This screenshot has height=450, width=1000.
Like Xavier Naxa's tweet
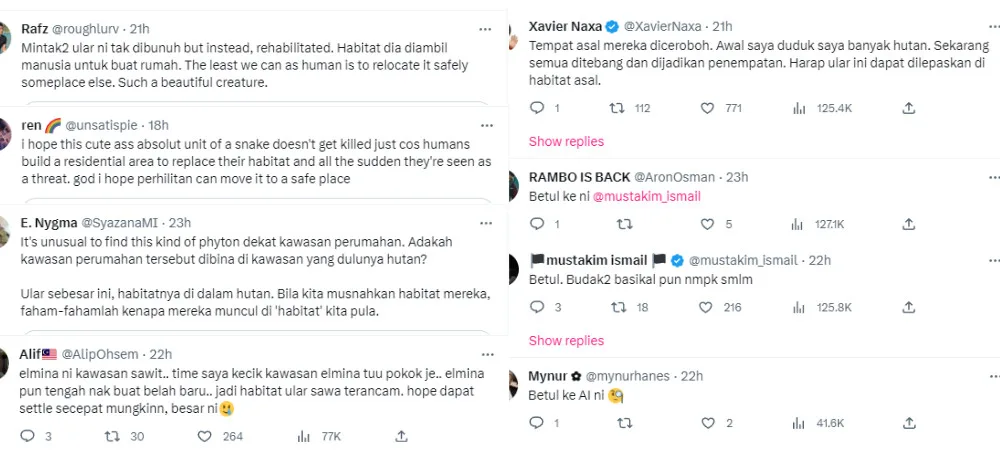(x=708, y=108)
